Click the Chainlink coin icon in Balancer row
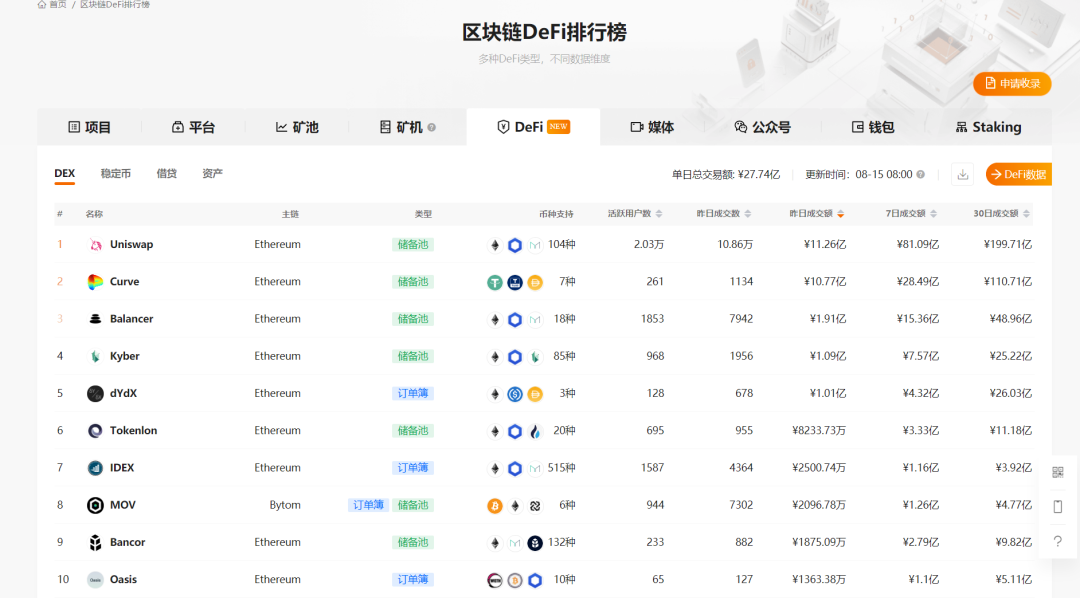The height and width of the screenshot is (598, 1080). [515, 320]
